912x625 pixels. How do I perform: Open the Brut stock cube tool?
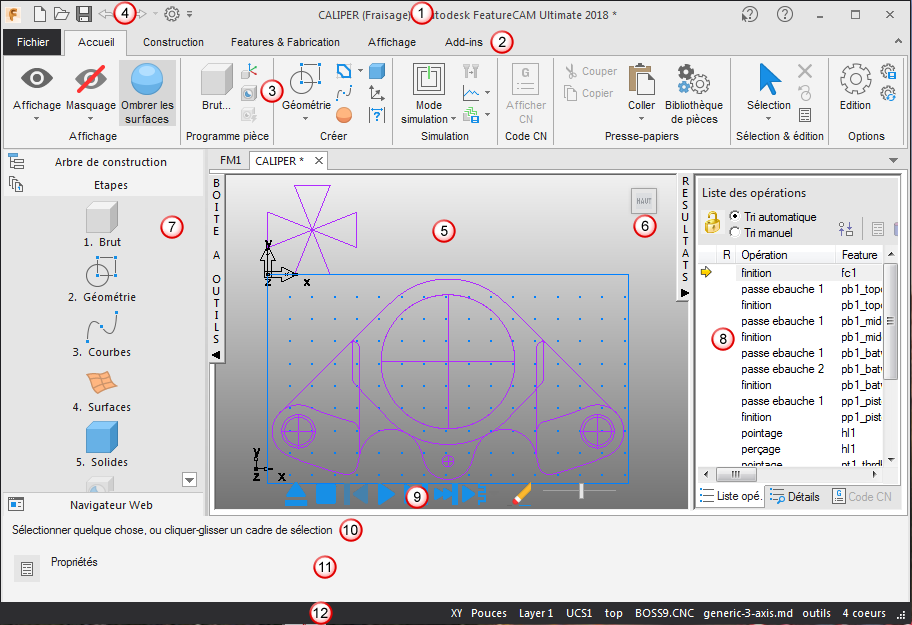216,80
